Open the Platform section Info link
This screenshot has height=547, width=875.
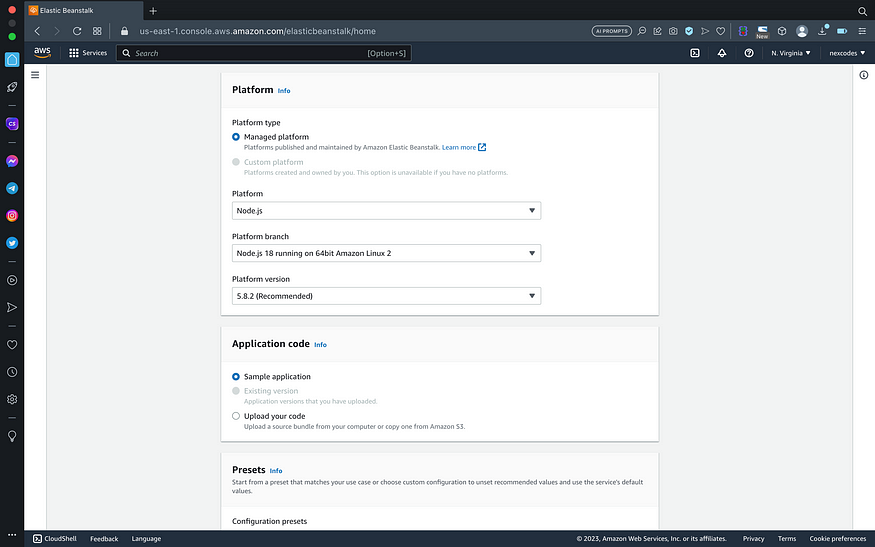point(284,90)
